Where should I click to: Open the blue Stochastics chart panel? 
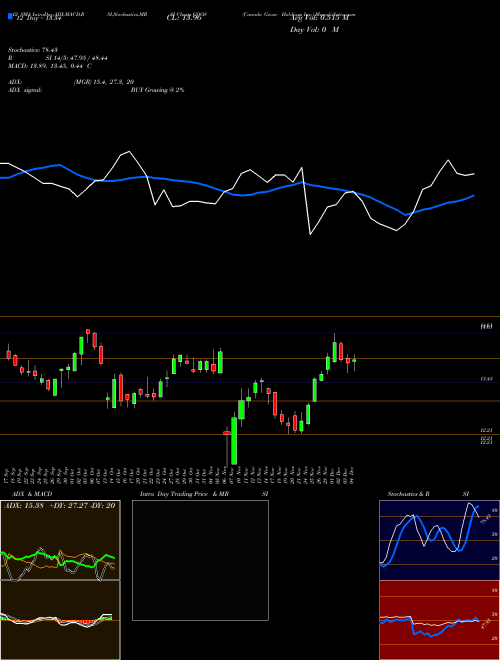(439, 540)
